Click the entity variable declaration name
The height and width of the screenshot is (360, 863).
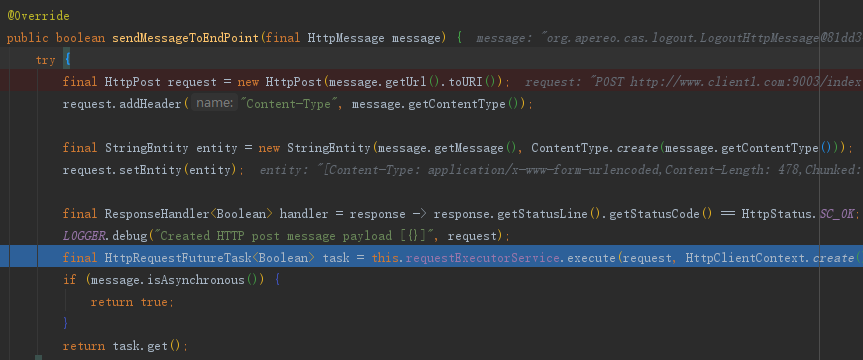pyautogui.click(x=217, y=148)
